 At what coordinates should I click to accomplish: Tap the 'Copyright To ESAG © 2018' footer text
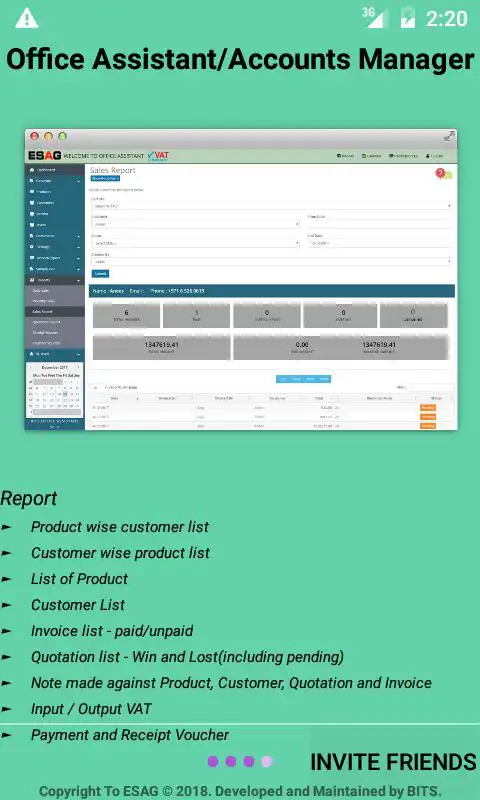pyautogui.click(x=240, y=791)
